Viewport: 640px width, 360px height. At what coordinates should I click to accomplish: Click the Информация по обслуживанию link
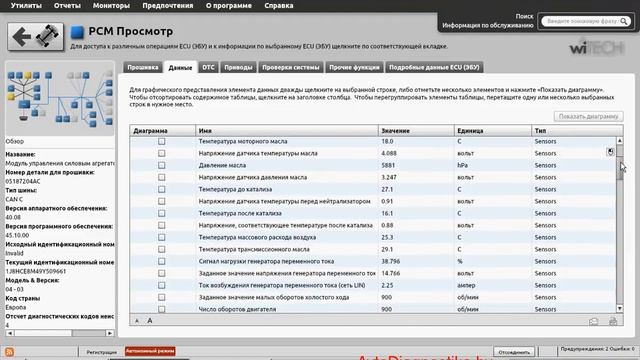488,25
